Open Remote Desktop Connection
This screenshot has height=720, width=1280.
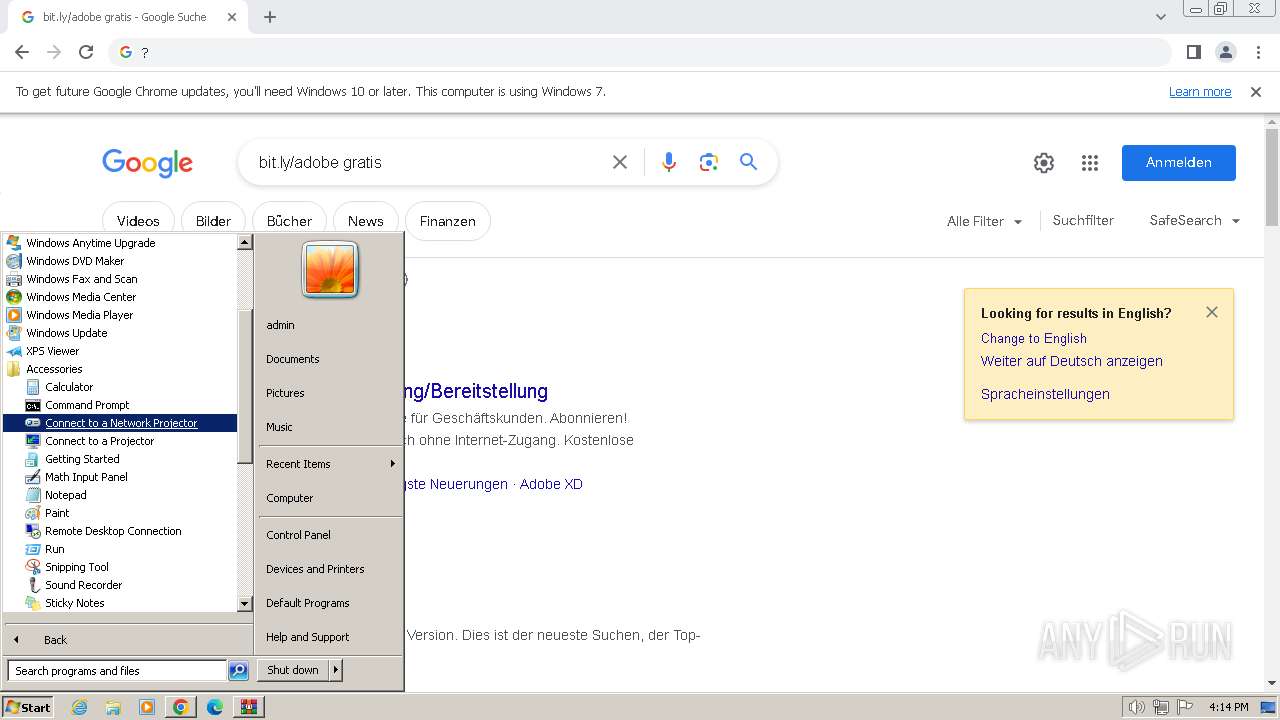[113, 531]
